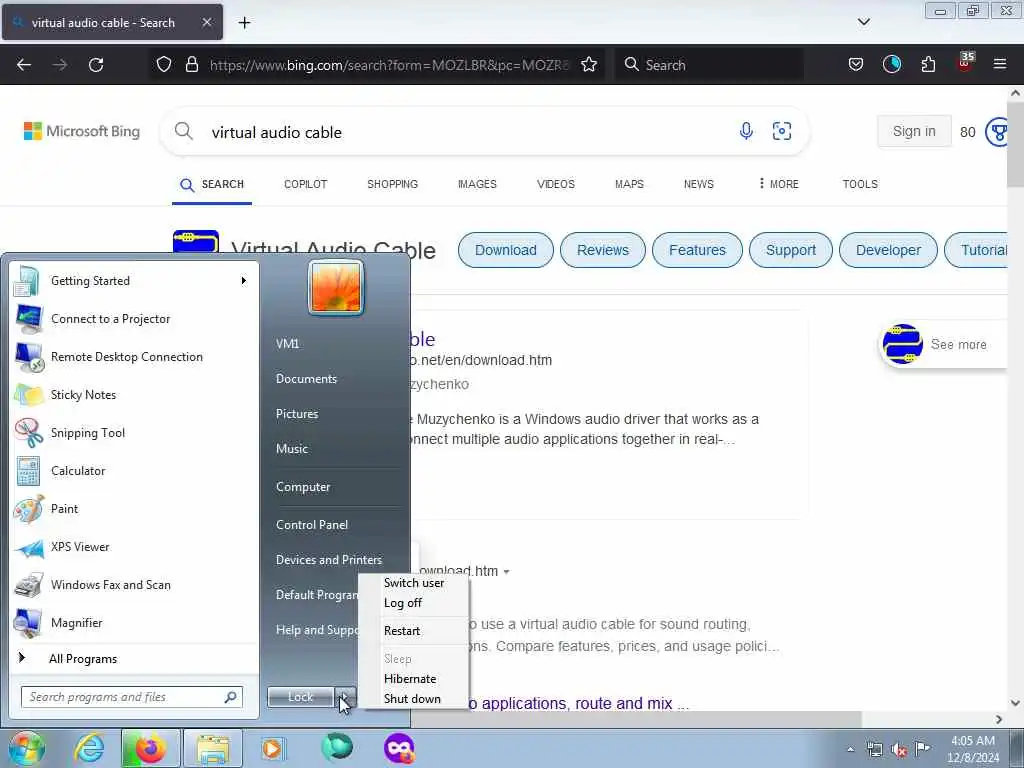Switch to Bing IMAGES tab
The image size is (1024, 768).
(477, 184)
